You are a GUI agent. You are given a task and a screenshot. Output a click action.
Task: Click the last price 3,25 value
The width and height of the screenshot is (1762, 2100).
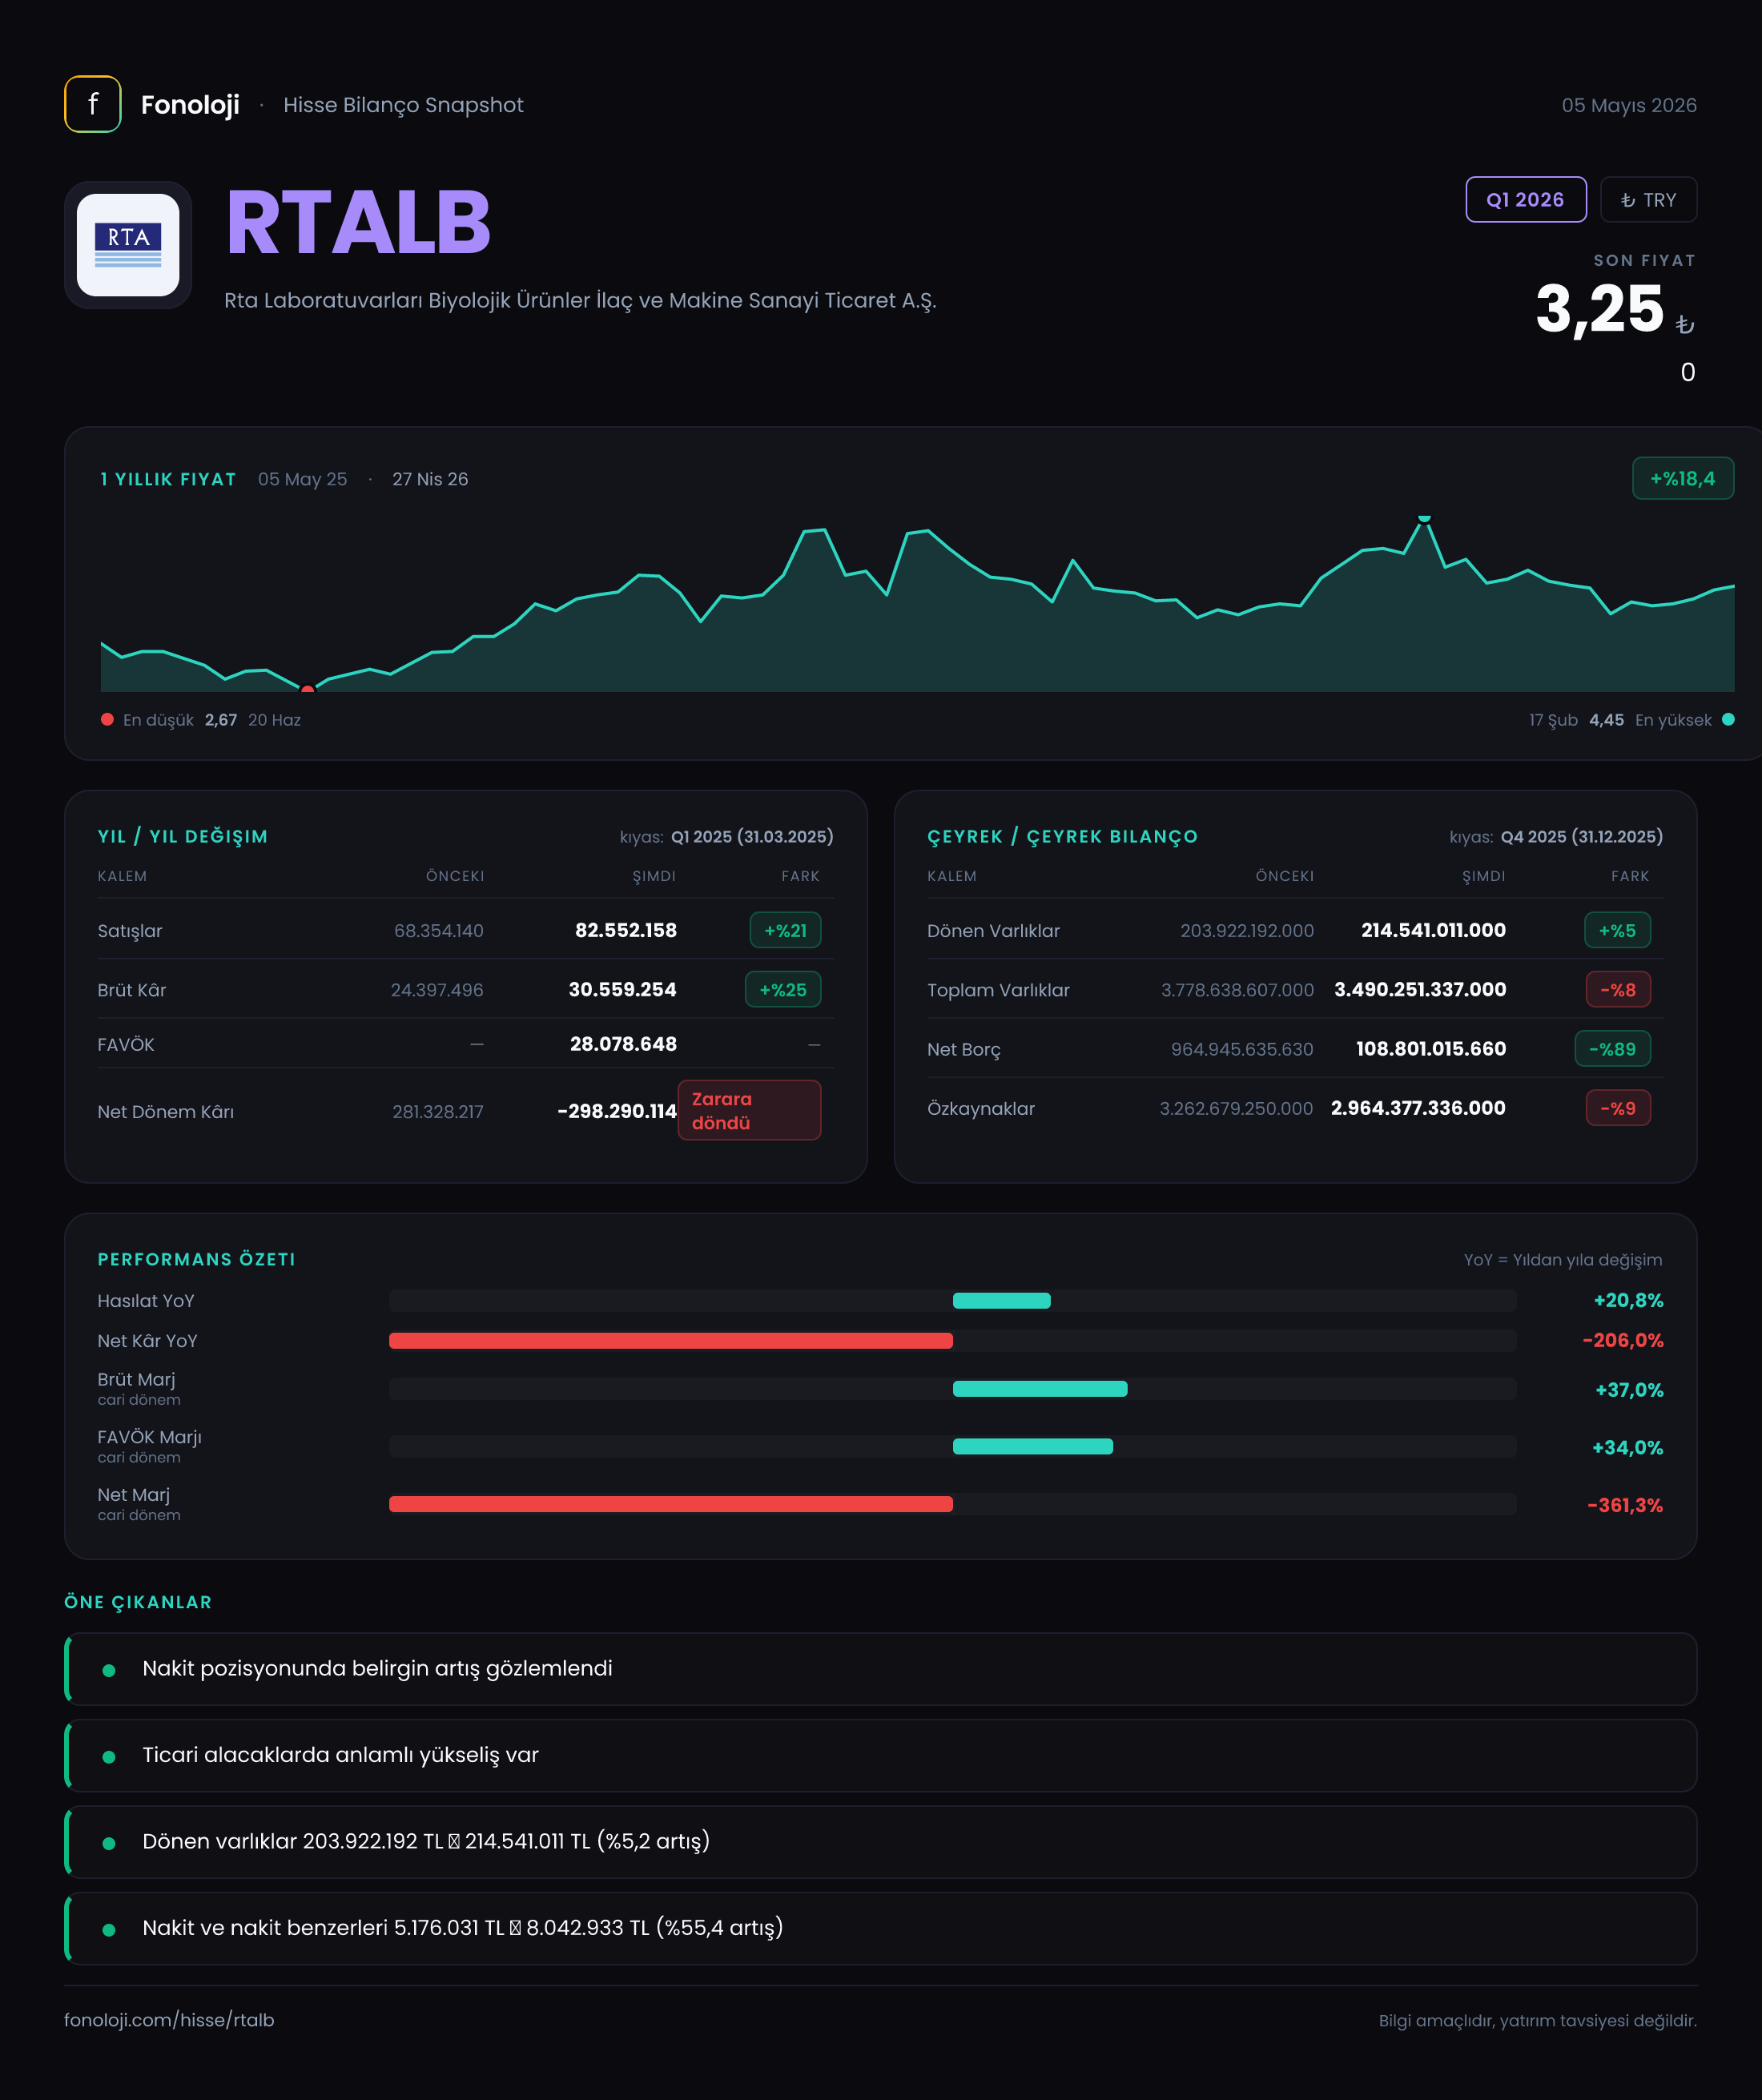point(1600,309)
